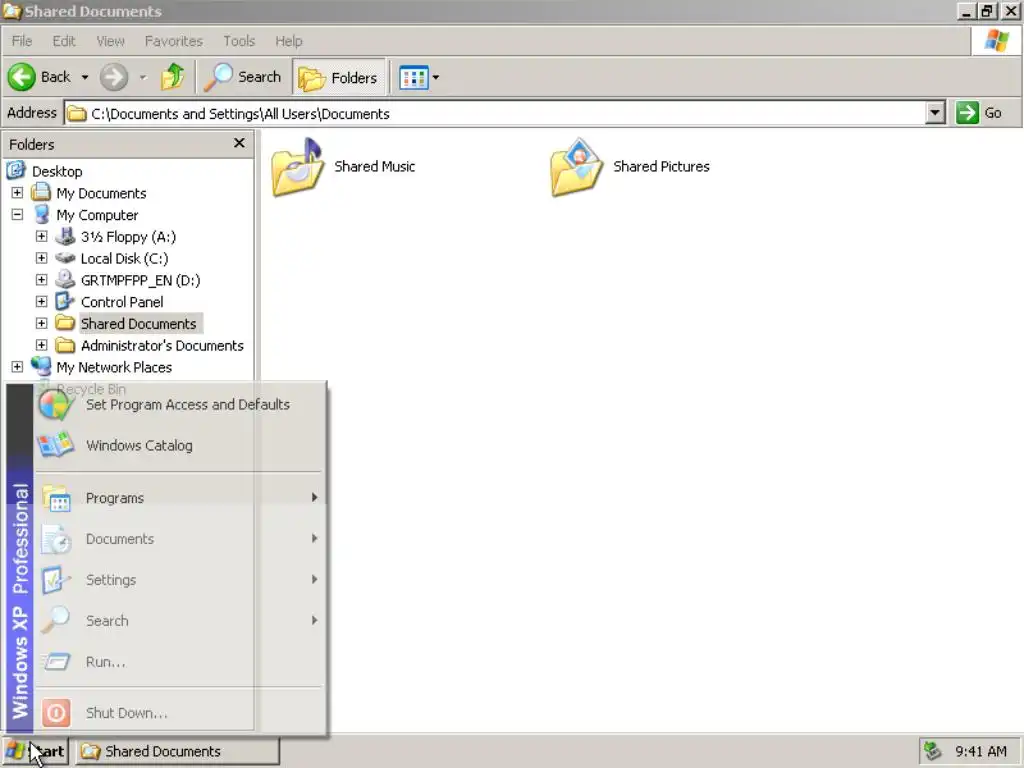
Task: Open the Forward history dropdown arrow
Action: pos(143,78)
